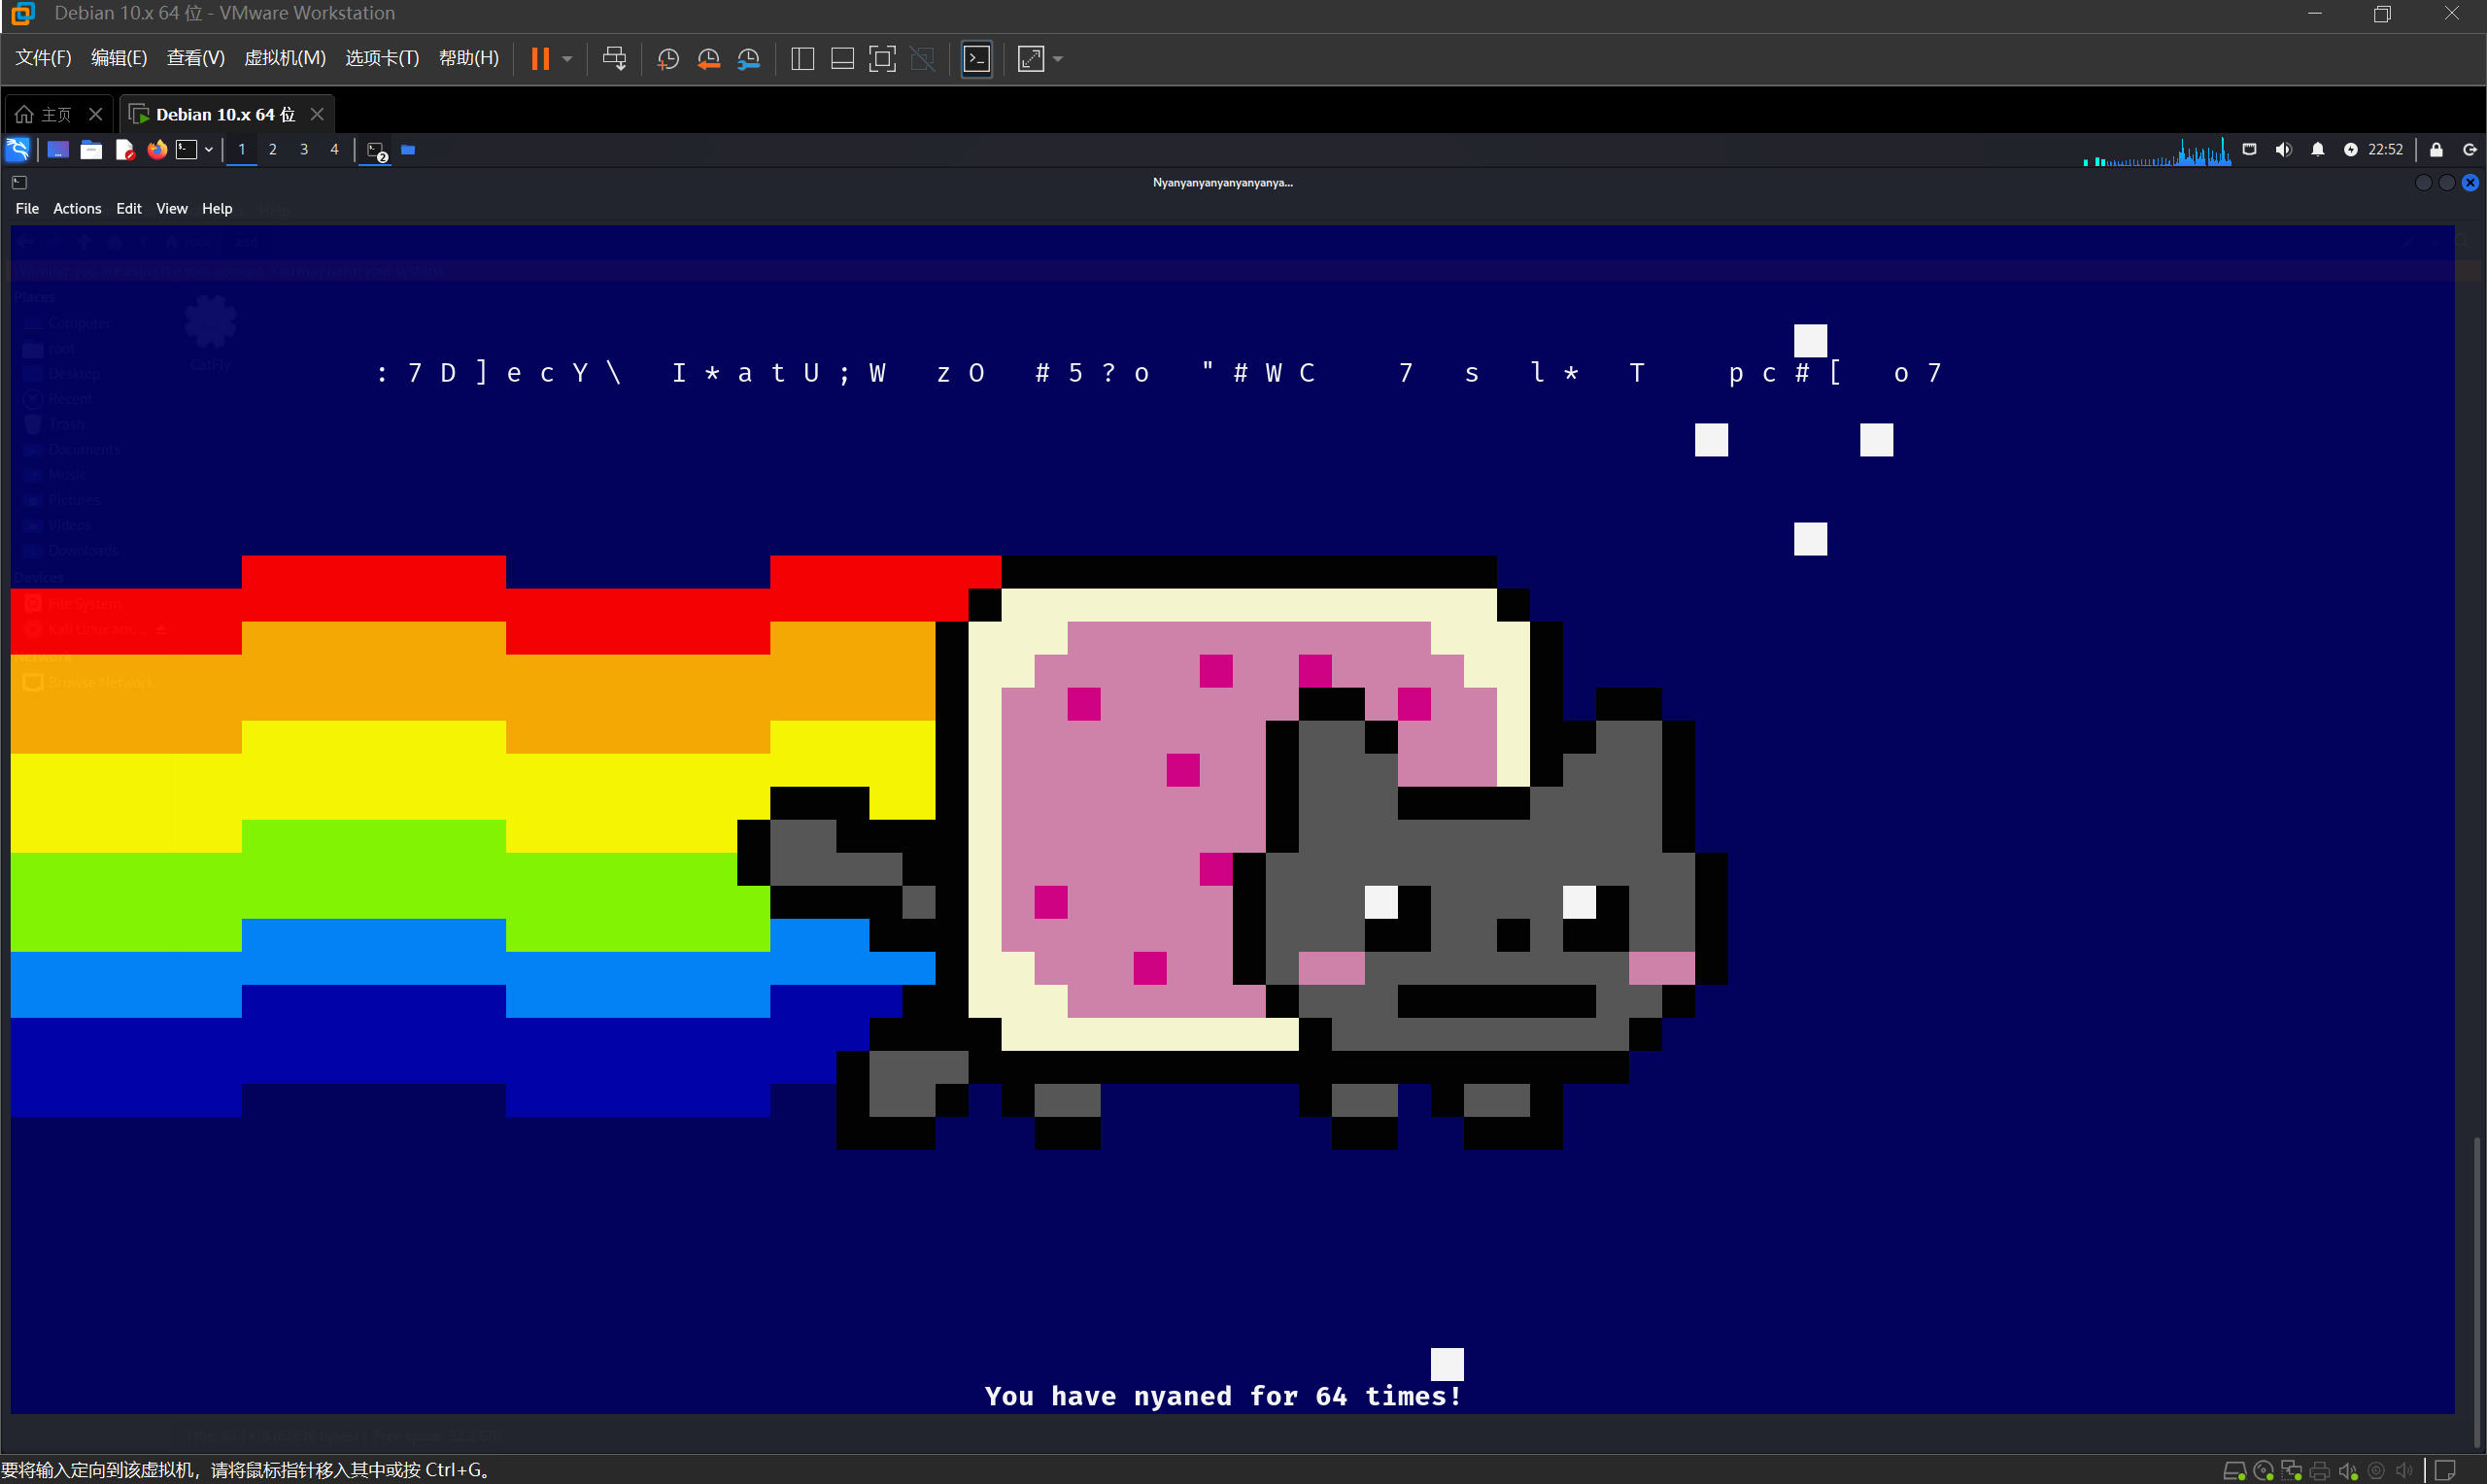Open the Kali dragon applications menu
The height and width of the screenshot is (1484, 2487).
[x=18, y=150]
